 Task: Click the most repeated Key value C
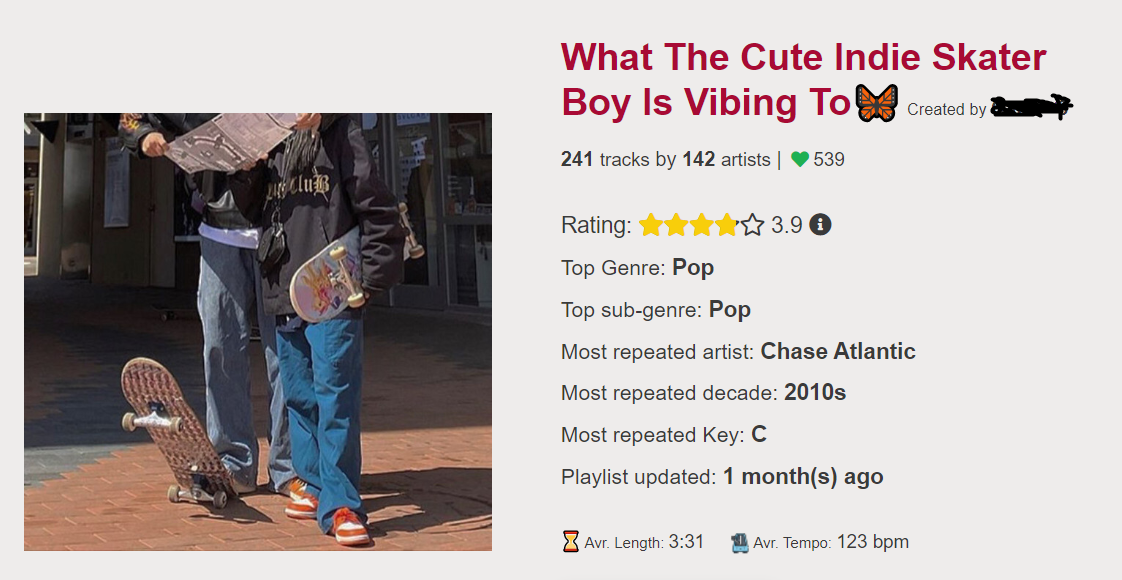coord(759,434)
